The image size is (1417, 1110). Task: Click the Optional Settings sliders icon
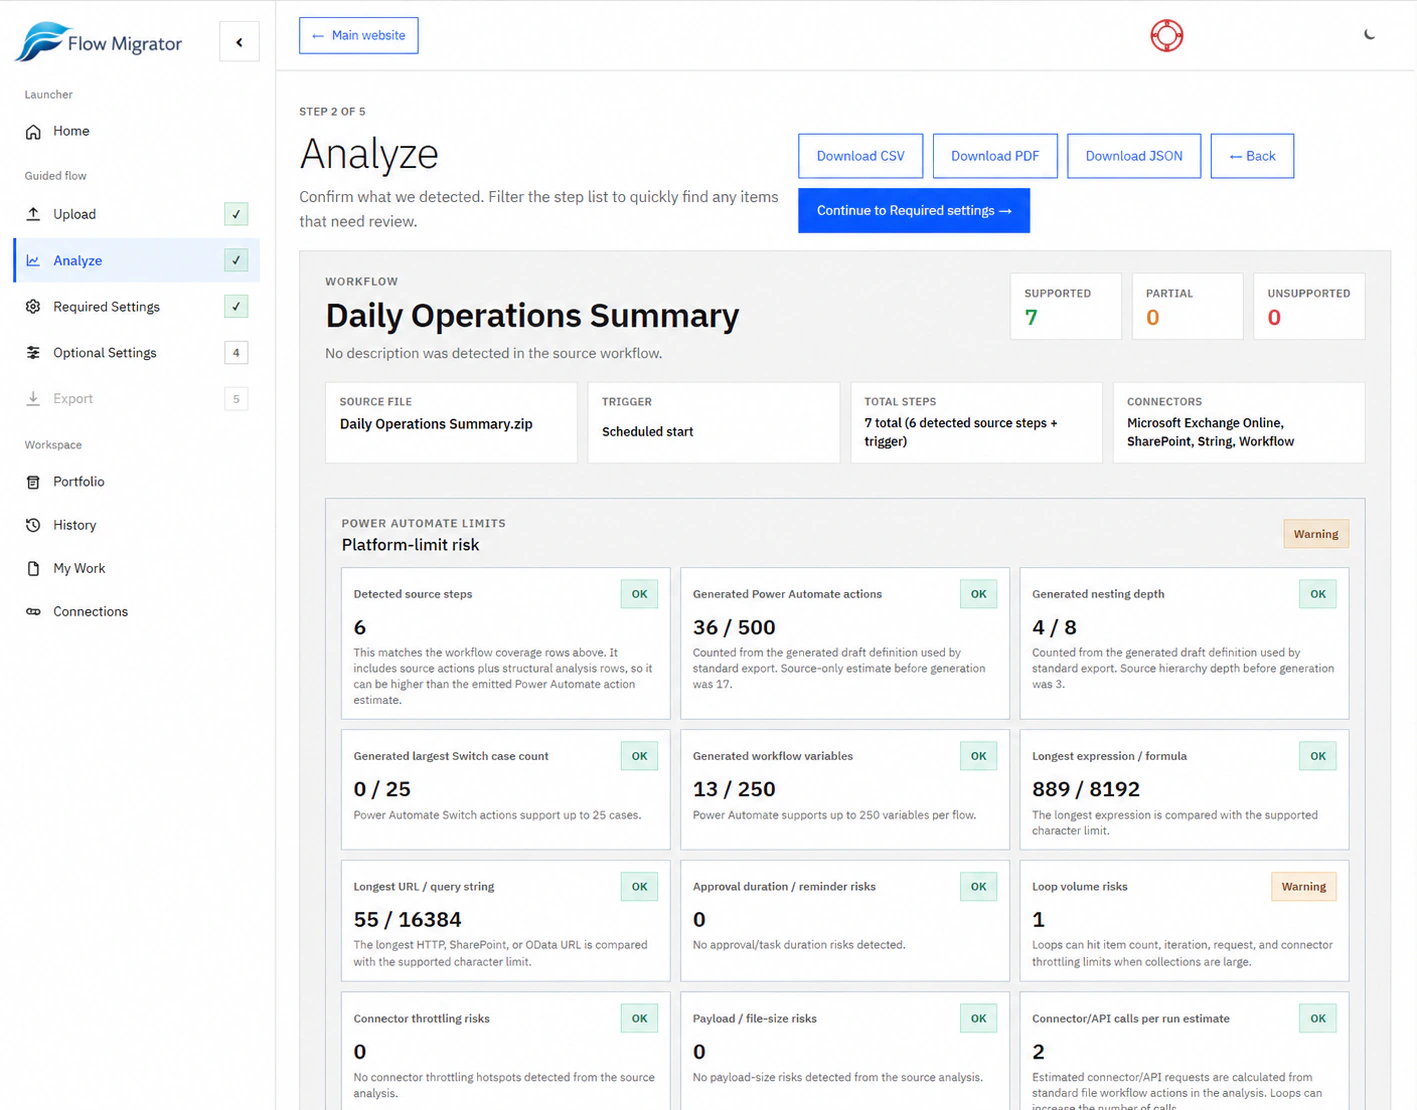coord(33,352)
